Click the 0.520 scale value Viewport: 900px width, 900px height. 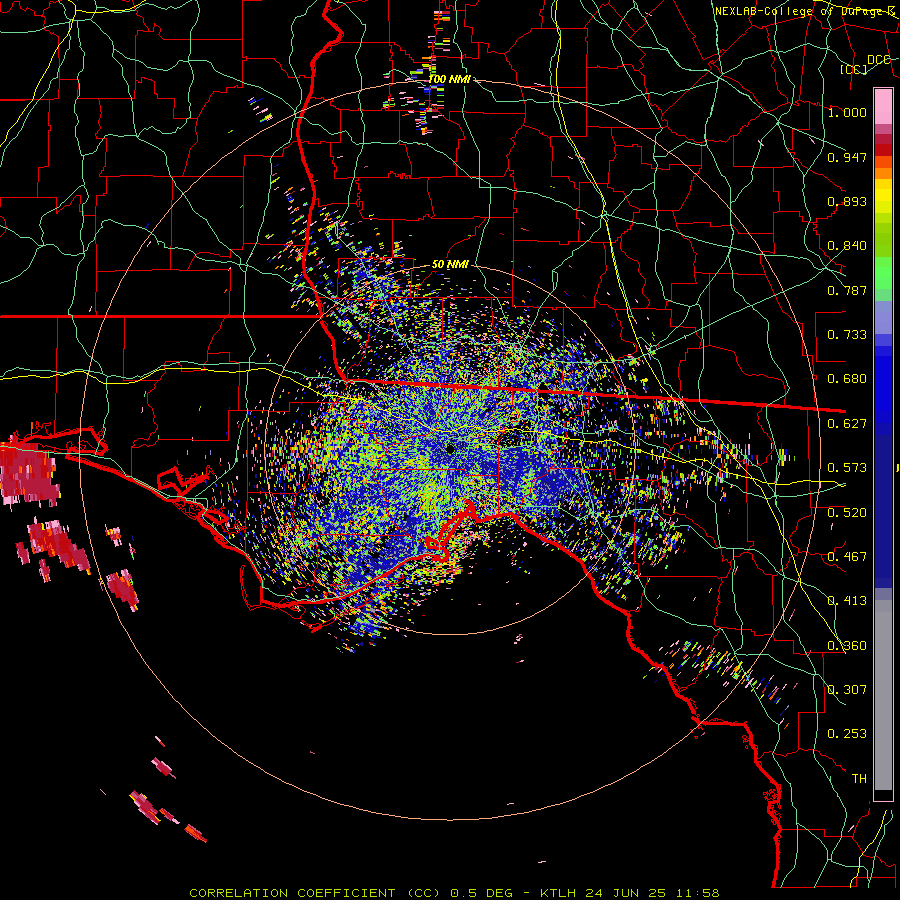pos(847,513)
